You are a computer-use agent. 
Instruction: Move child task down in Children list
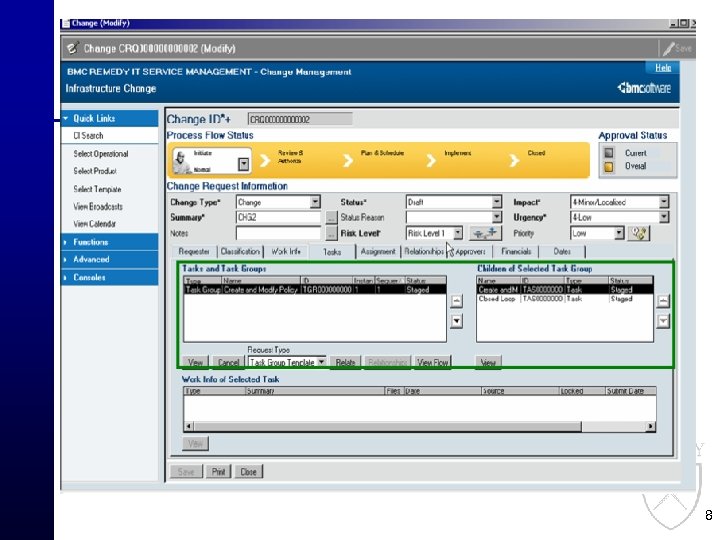tap(663, 321)
